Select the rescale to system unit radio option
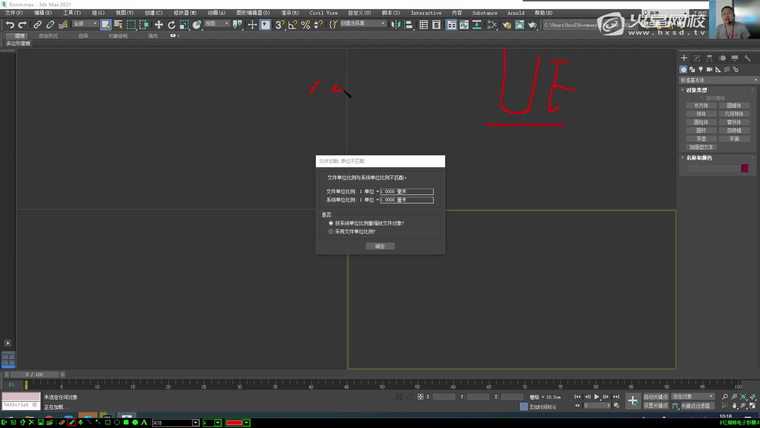Image resolution: width=760 pixels, height=428 pixels. tap(331, 223)
